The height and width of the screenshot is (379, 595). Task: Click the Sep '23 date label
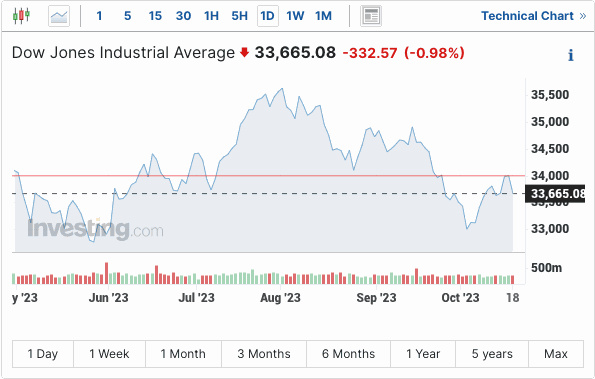point(376,298)
